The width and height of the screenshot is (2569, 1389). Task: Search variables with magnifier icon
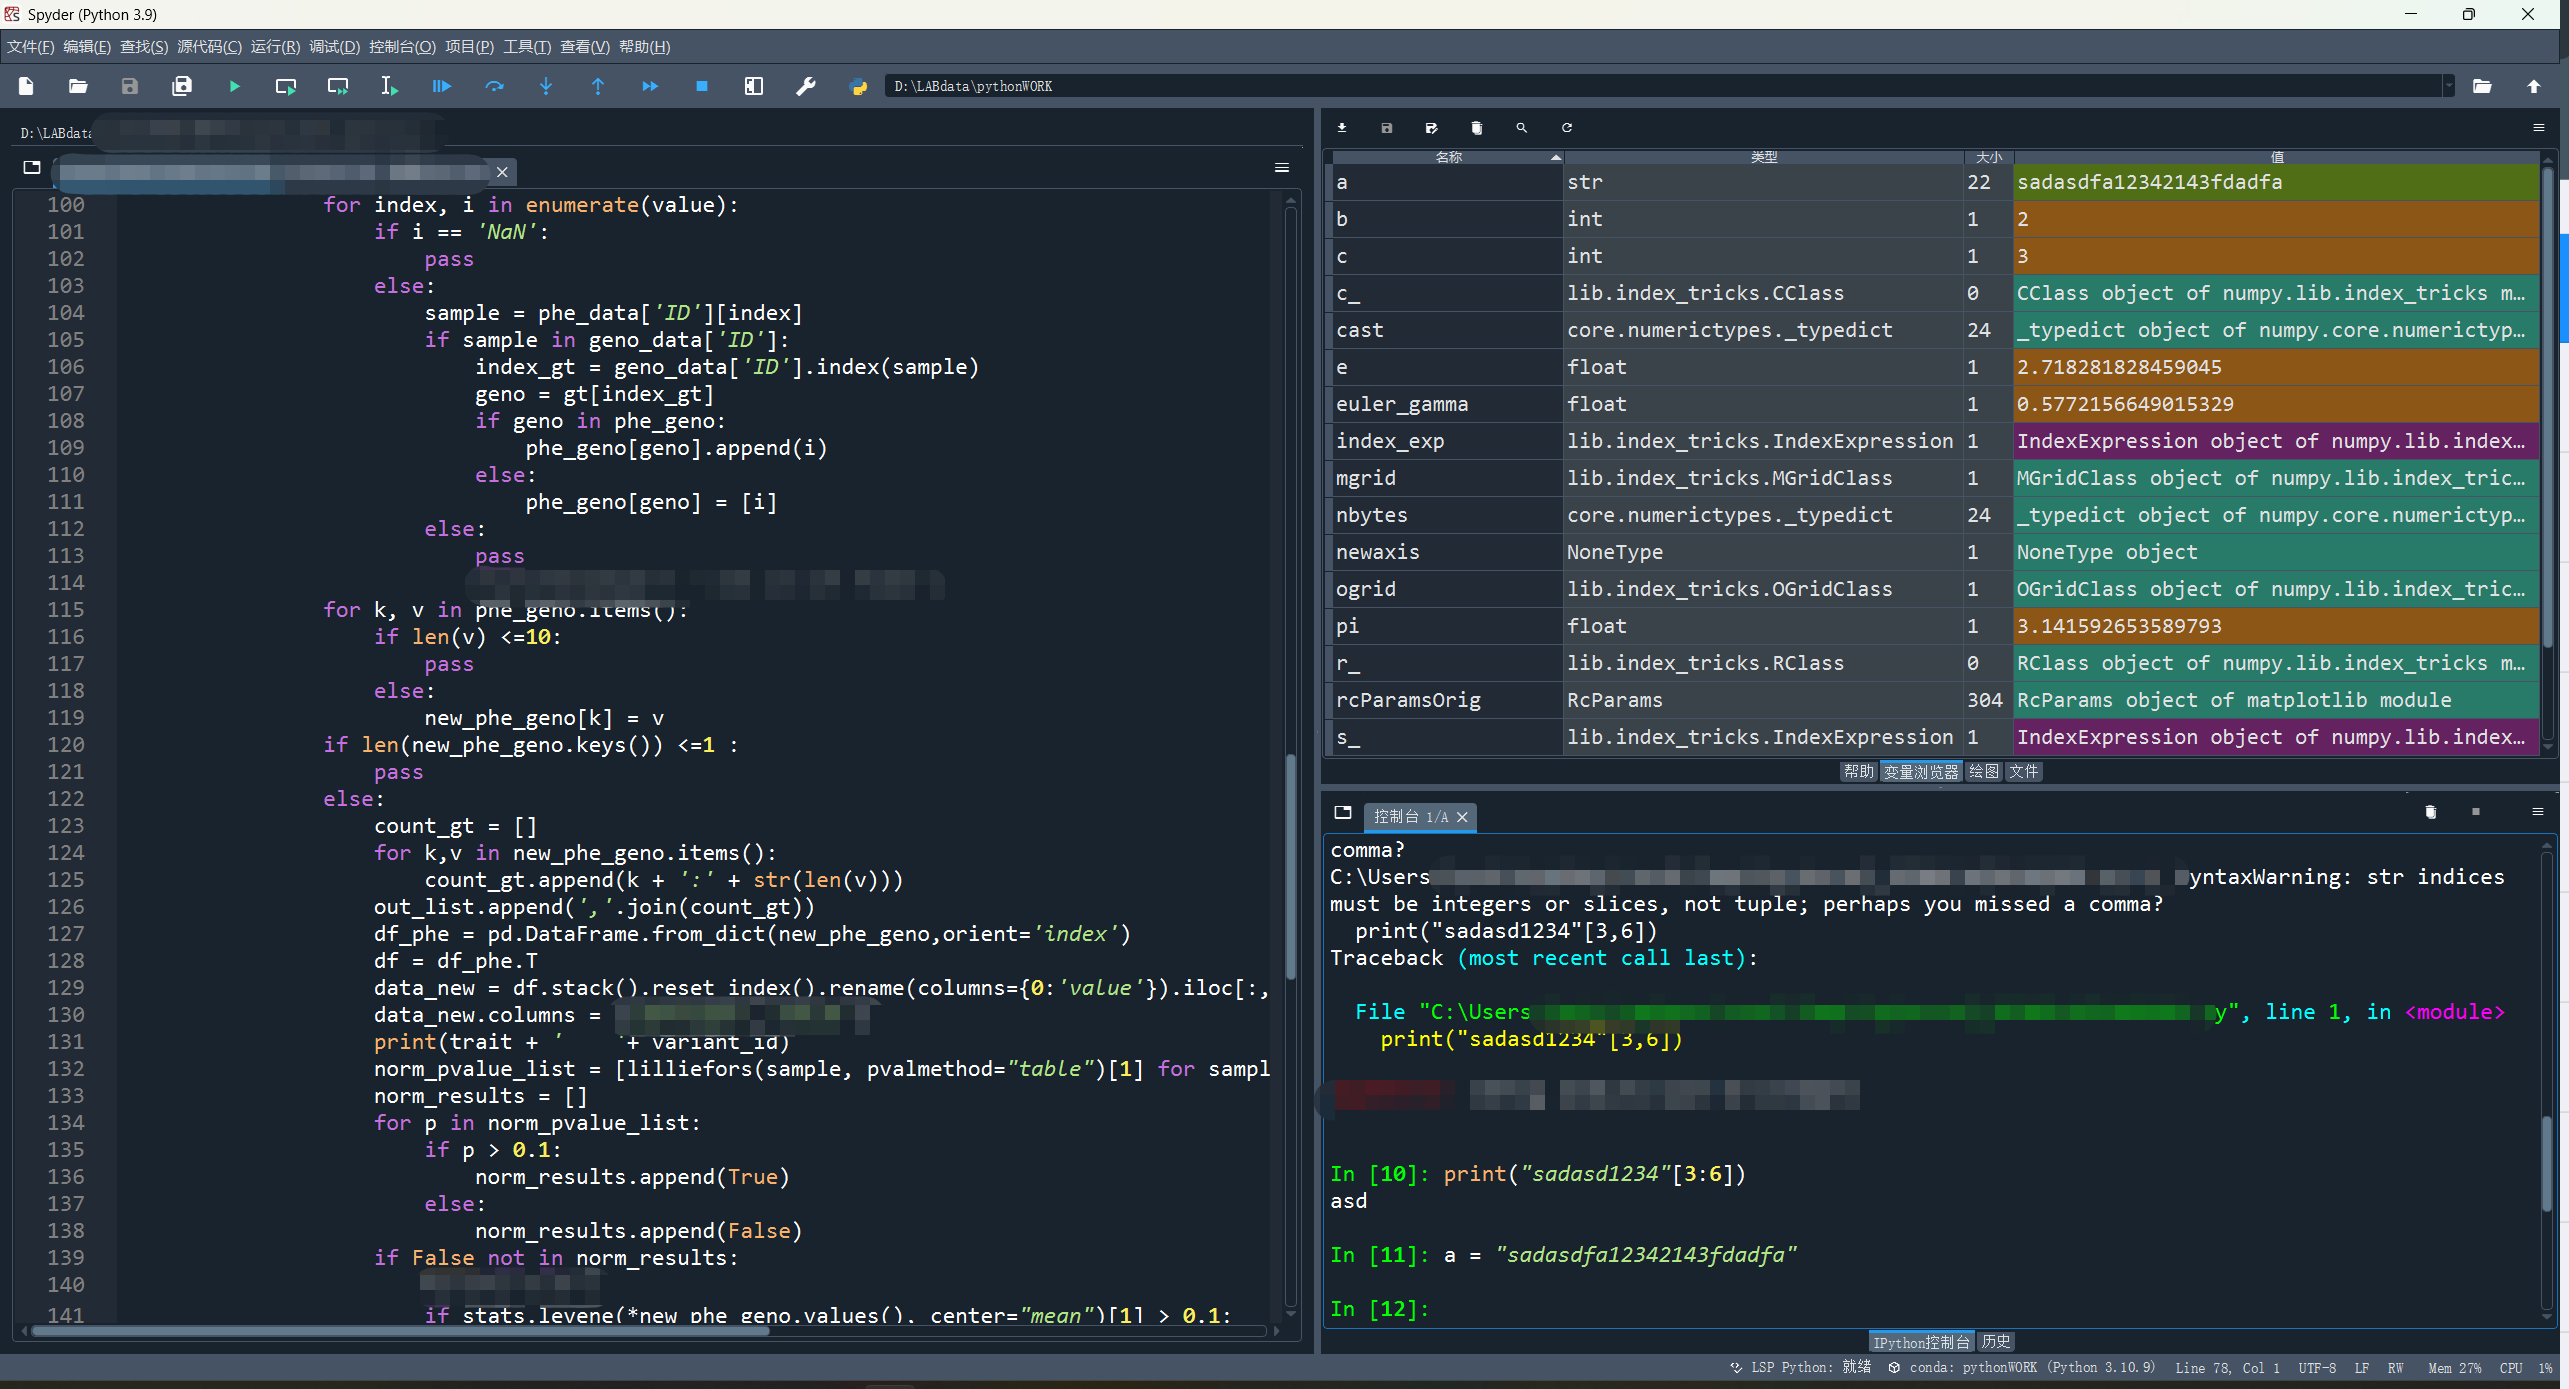pos(1522,128)
